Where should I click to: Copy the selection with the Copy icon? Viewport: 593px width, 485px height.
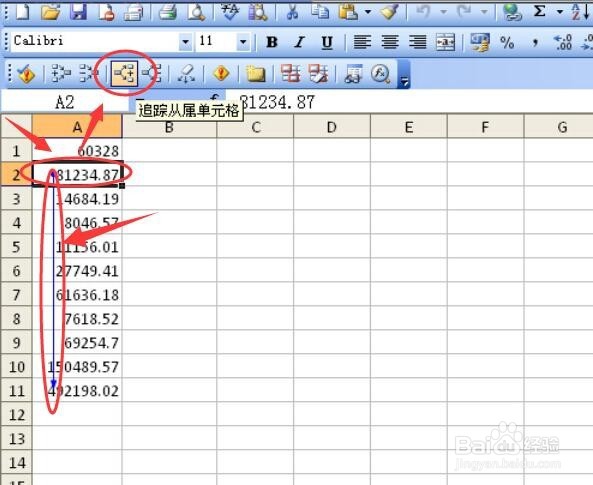[x=320, y=12]
